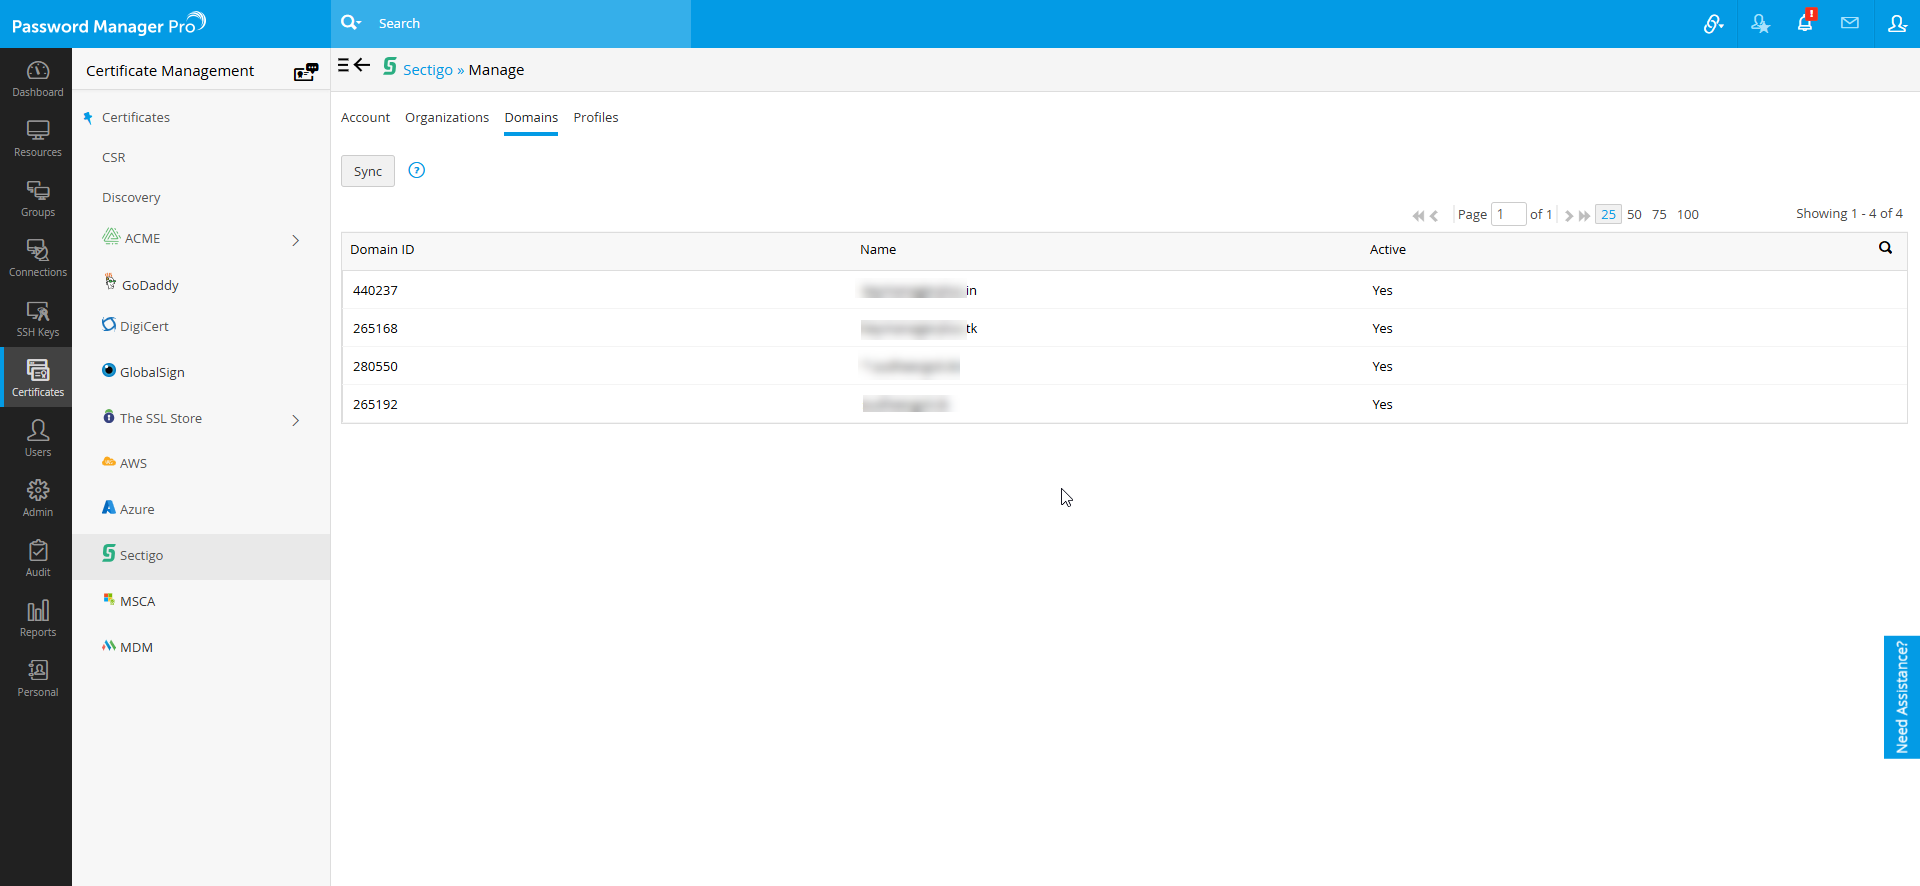Expand the ACME submenu chevron
Viewport: 1920px width, 886px height.
(x=296, y=240)
